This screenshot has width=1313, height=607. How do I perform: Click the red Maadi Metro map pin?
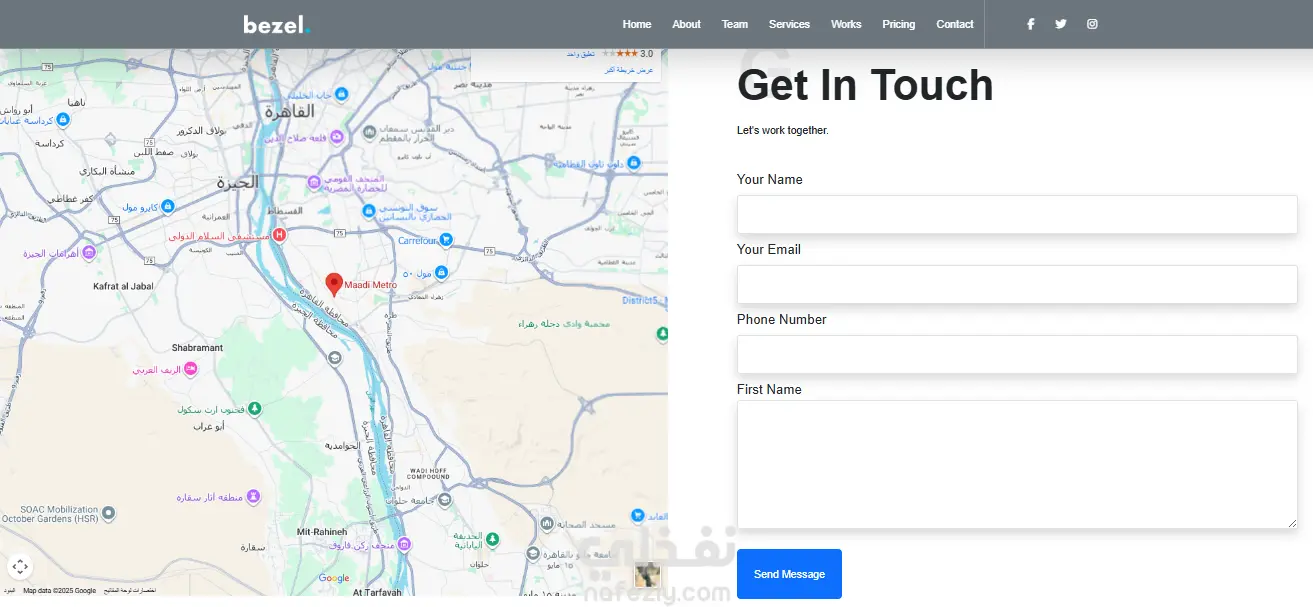[335, 285]
